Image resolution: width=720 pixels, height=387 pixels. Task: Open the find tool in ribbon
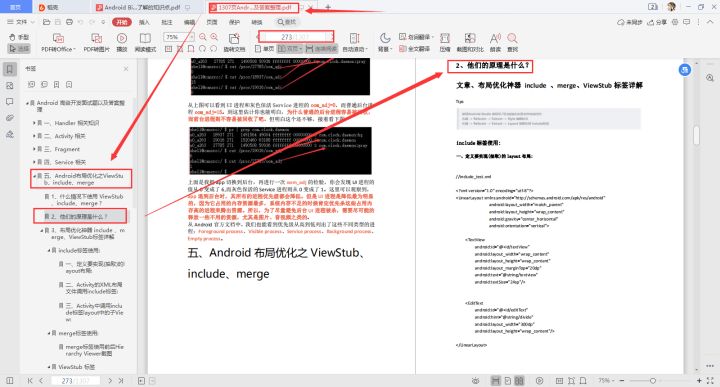pos(512,43)
